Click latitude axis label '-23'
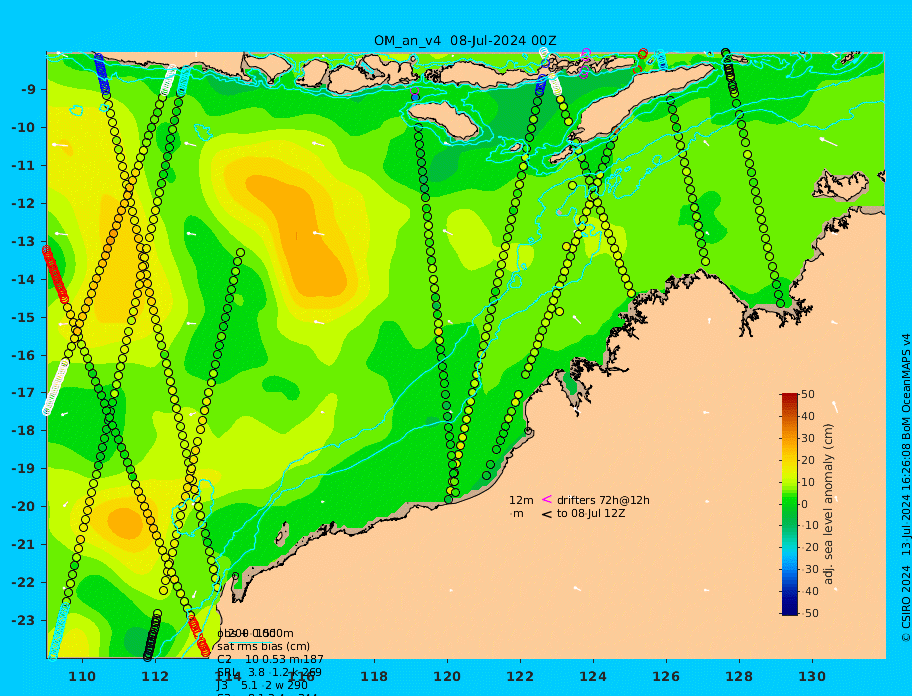The width and height of the screenshot is (912, 696). pos(23,620)
